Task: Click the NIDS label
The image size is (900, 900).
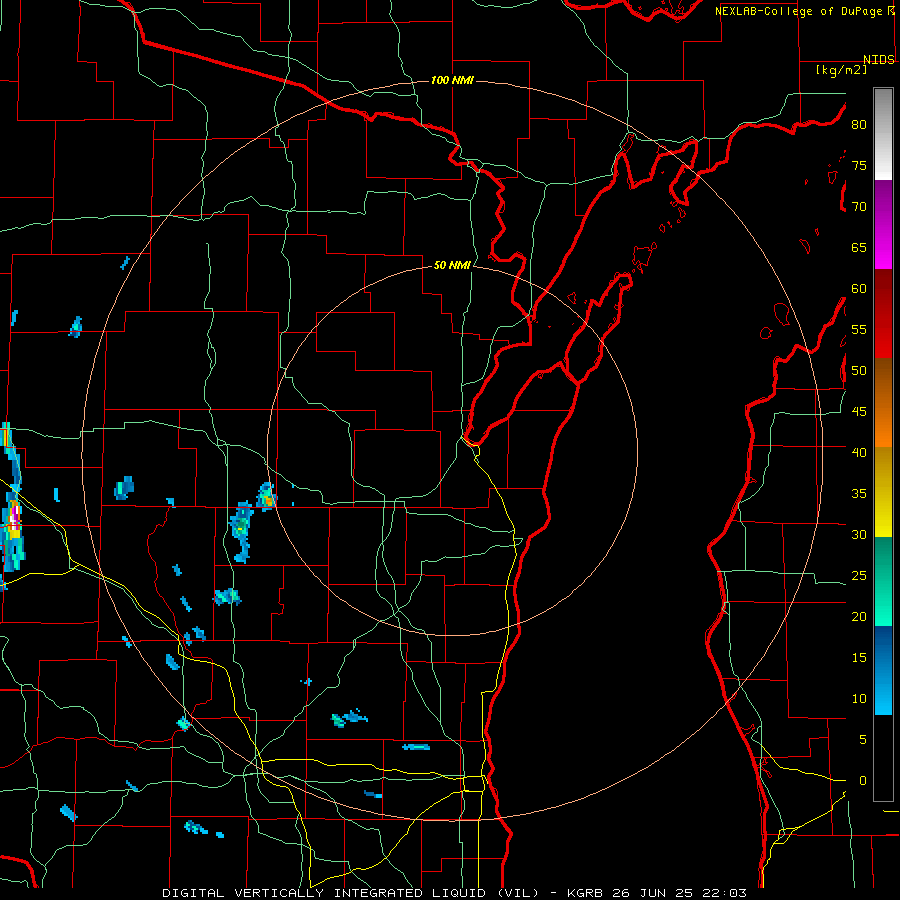Action: click(x=878, y=60)
